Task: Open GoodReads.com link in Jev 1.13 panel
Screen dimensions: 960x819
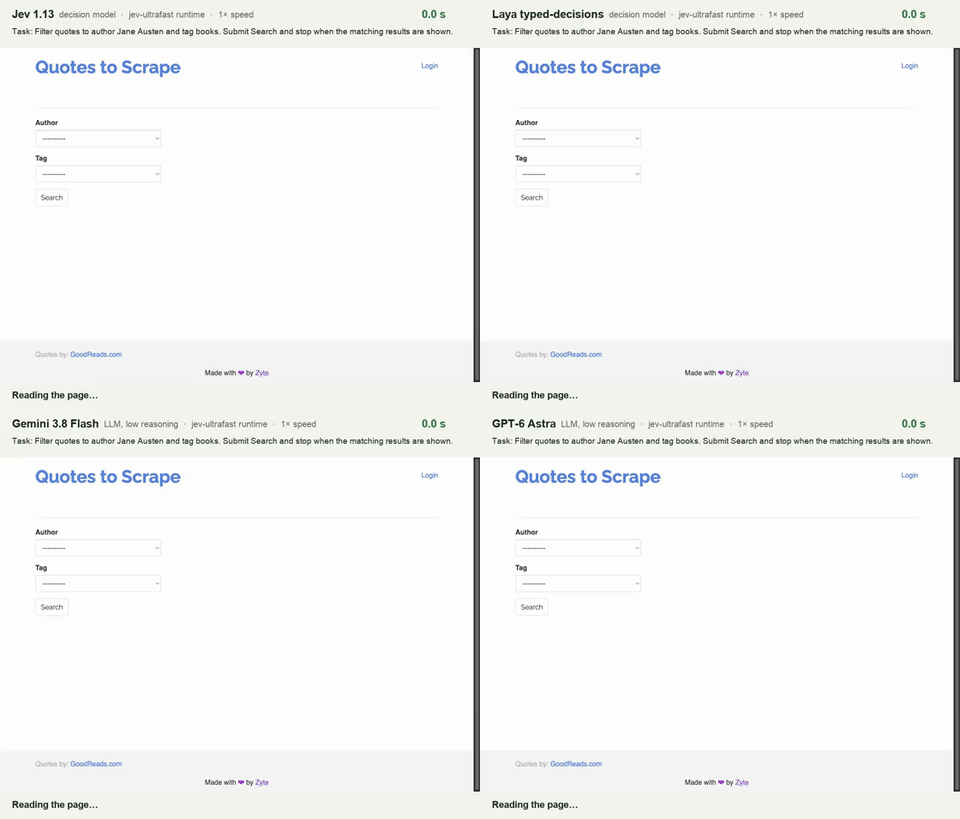Action: (x=96, y=354)
